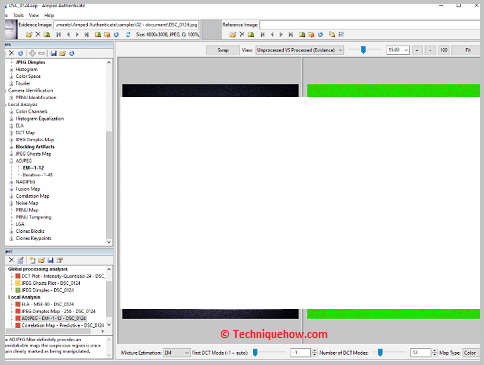484x365 pixels.
Task: Select the Noise Map filter
Action: point(27,203)
